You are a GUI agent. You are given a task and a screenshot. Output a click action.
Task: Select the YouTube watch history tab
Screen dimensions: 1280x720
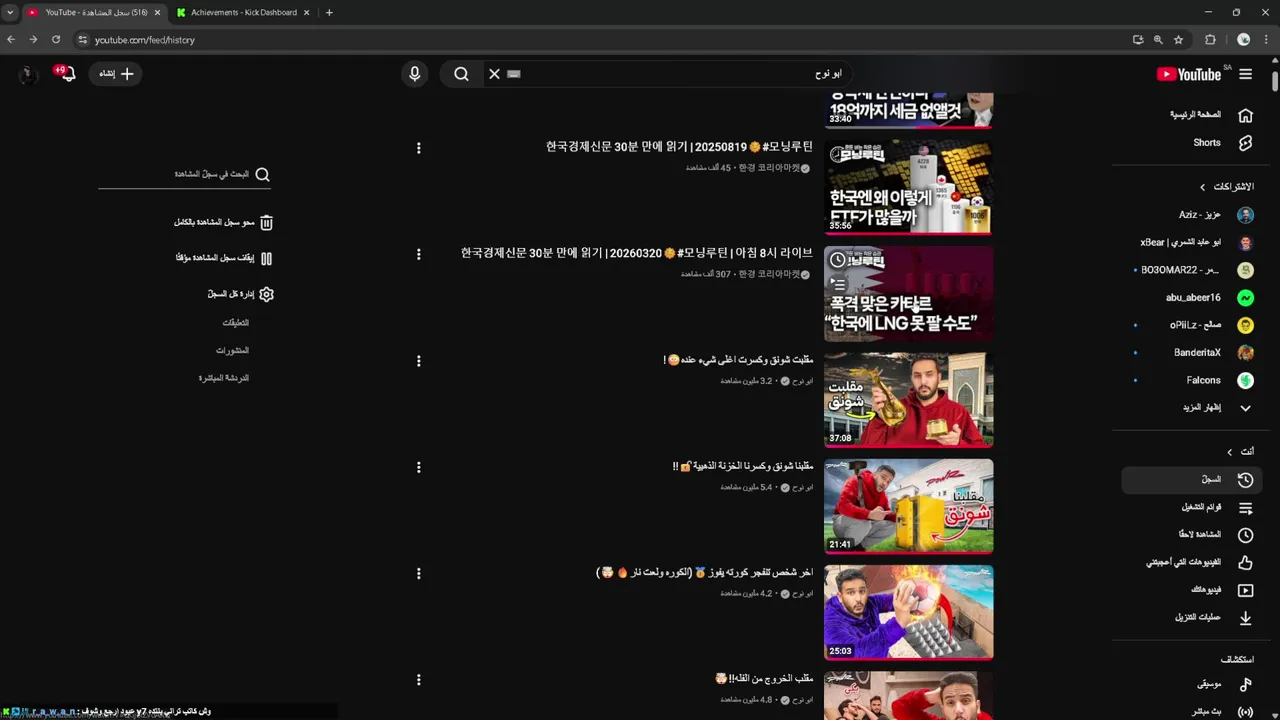[x=93, y=13]
